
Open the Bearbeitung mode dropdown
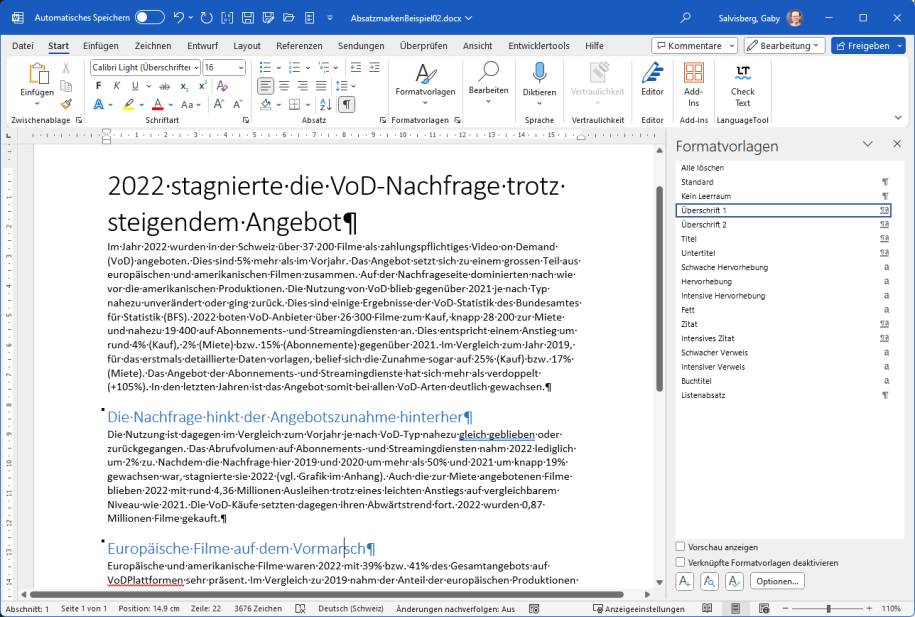[785, 45]
